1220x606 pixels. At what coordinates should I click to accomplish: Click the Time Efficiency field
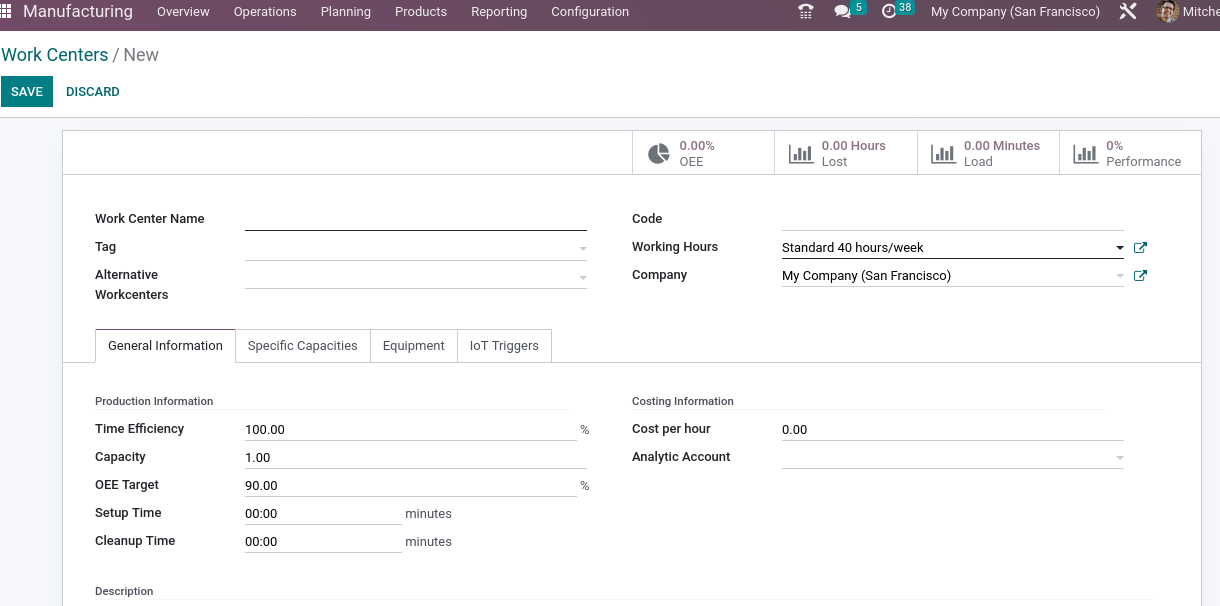(411, 430)
